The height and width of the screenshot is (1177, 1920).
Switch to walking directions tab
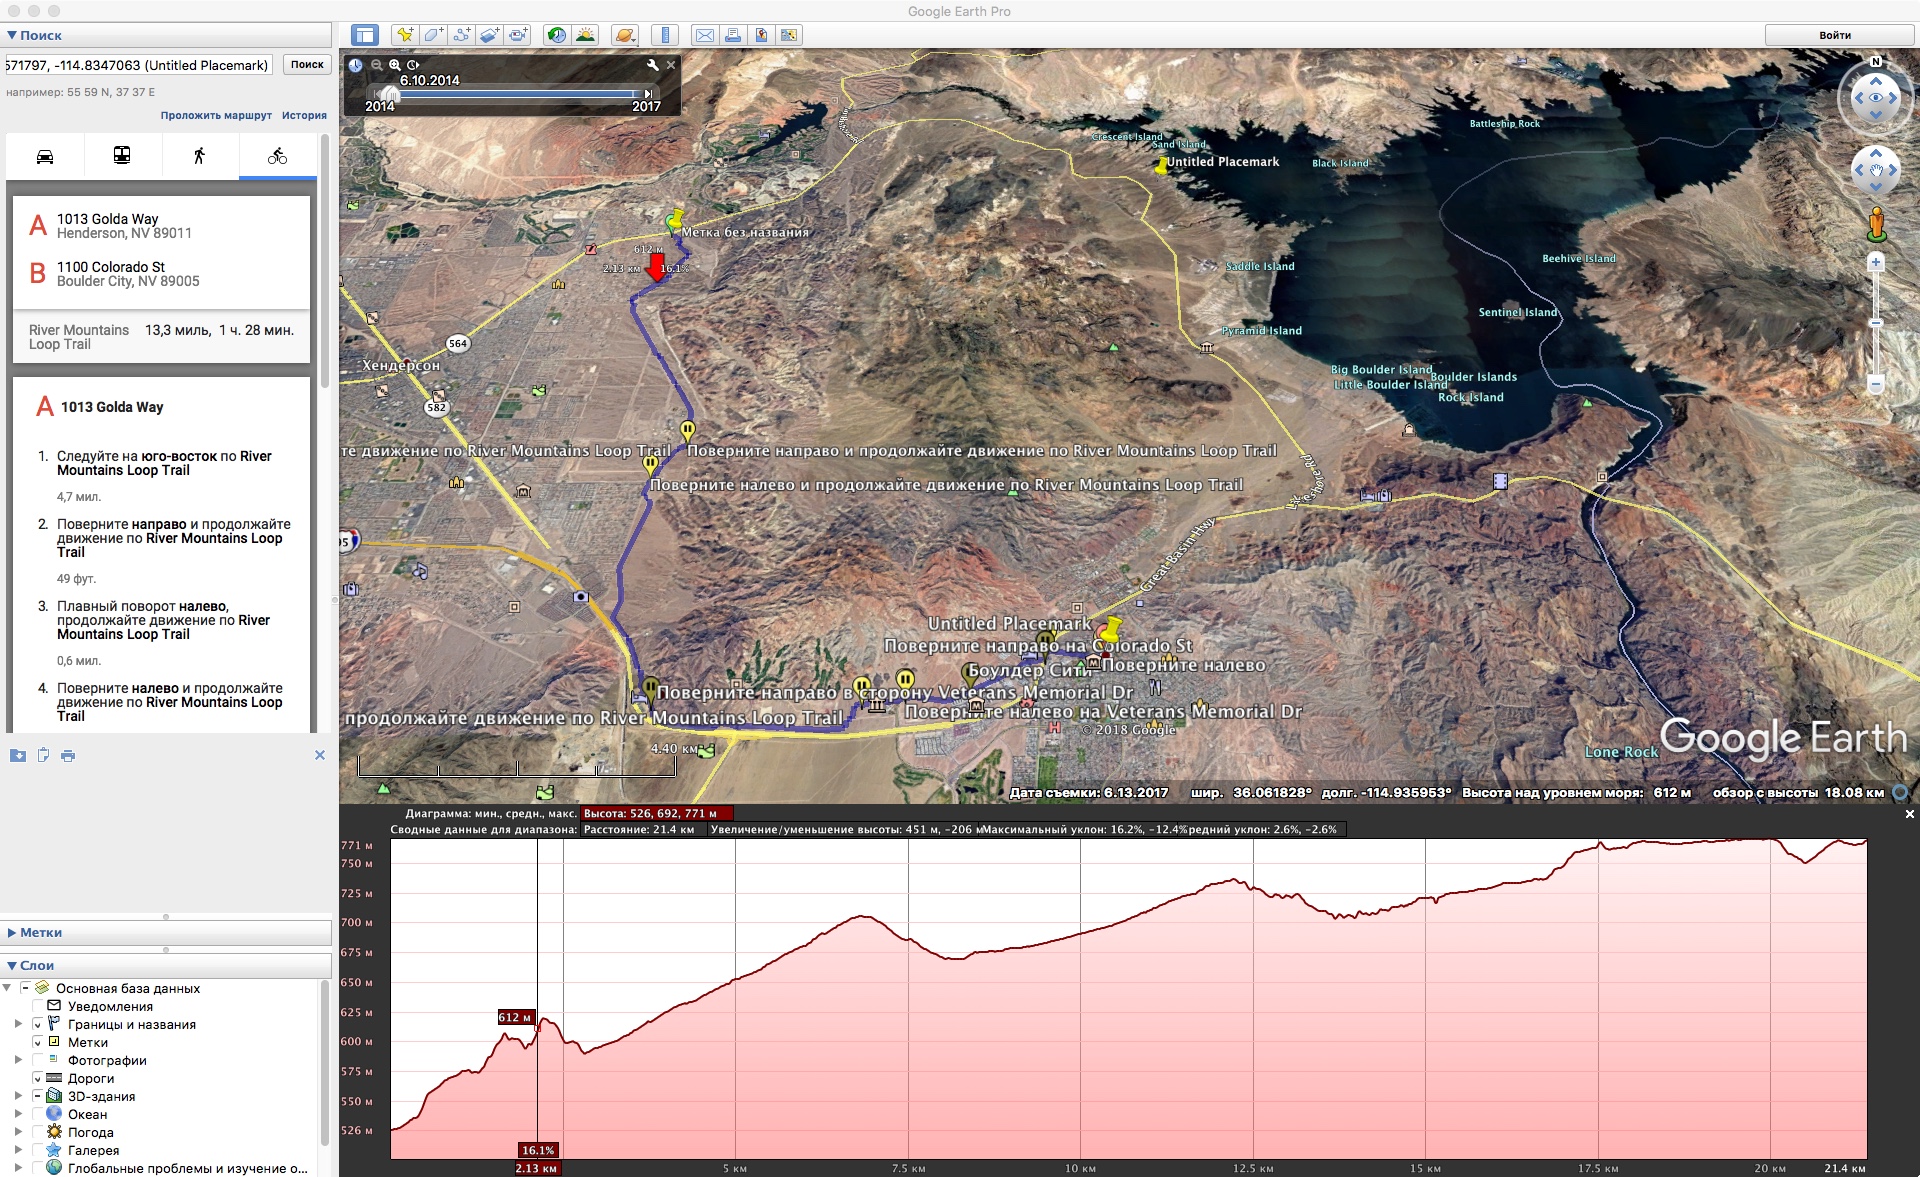pyautogui.click(x=199, y=156)
